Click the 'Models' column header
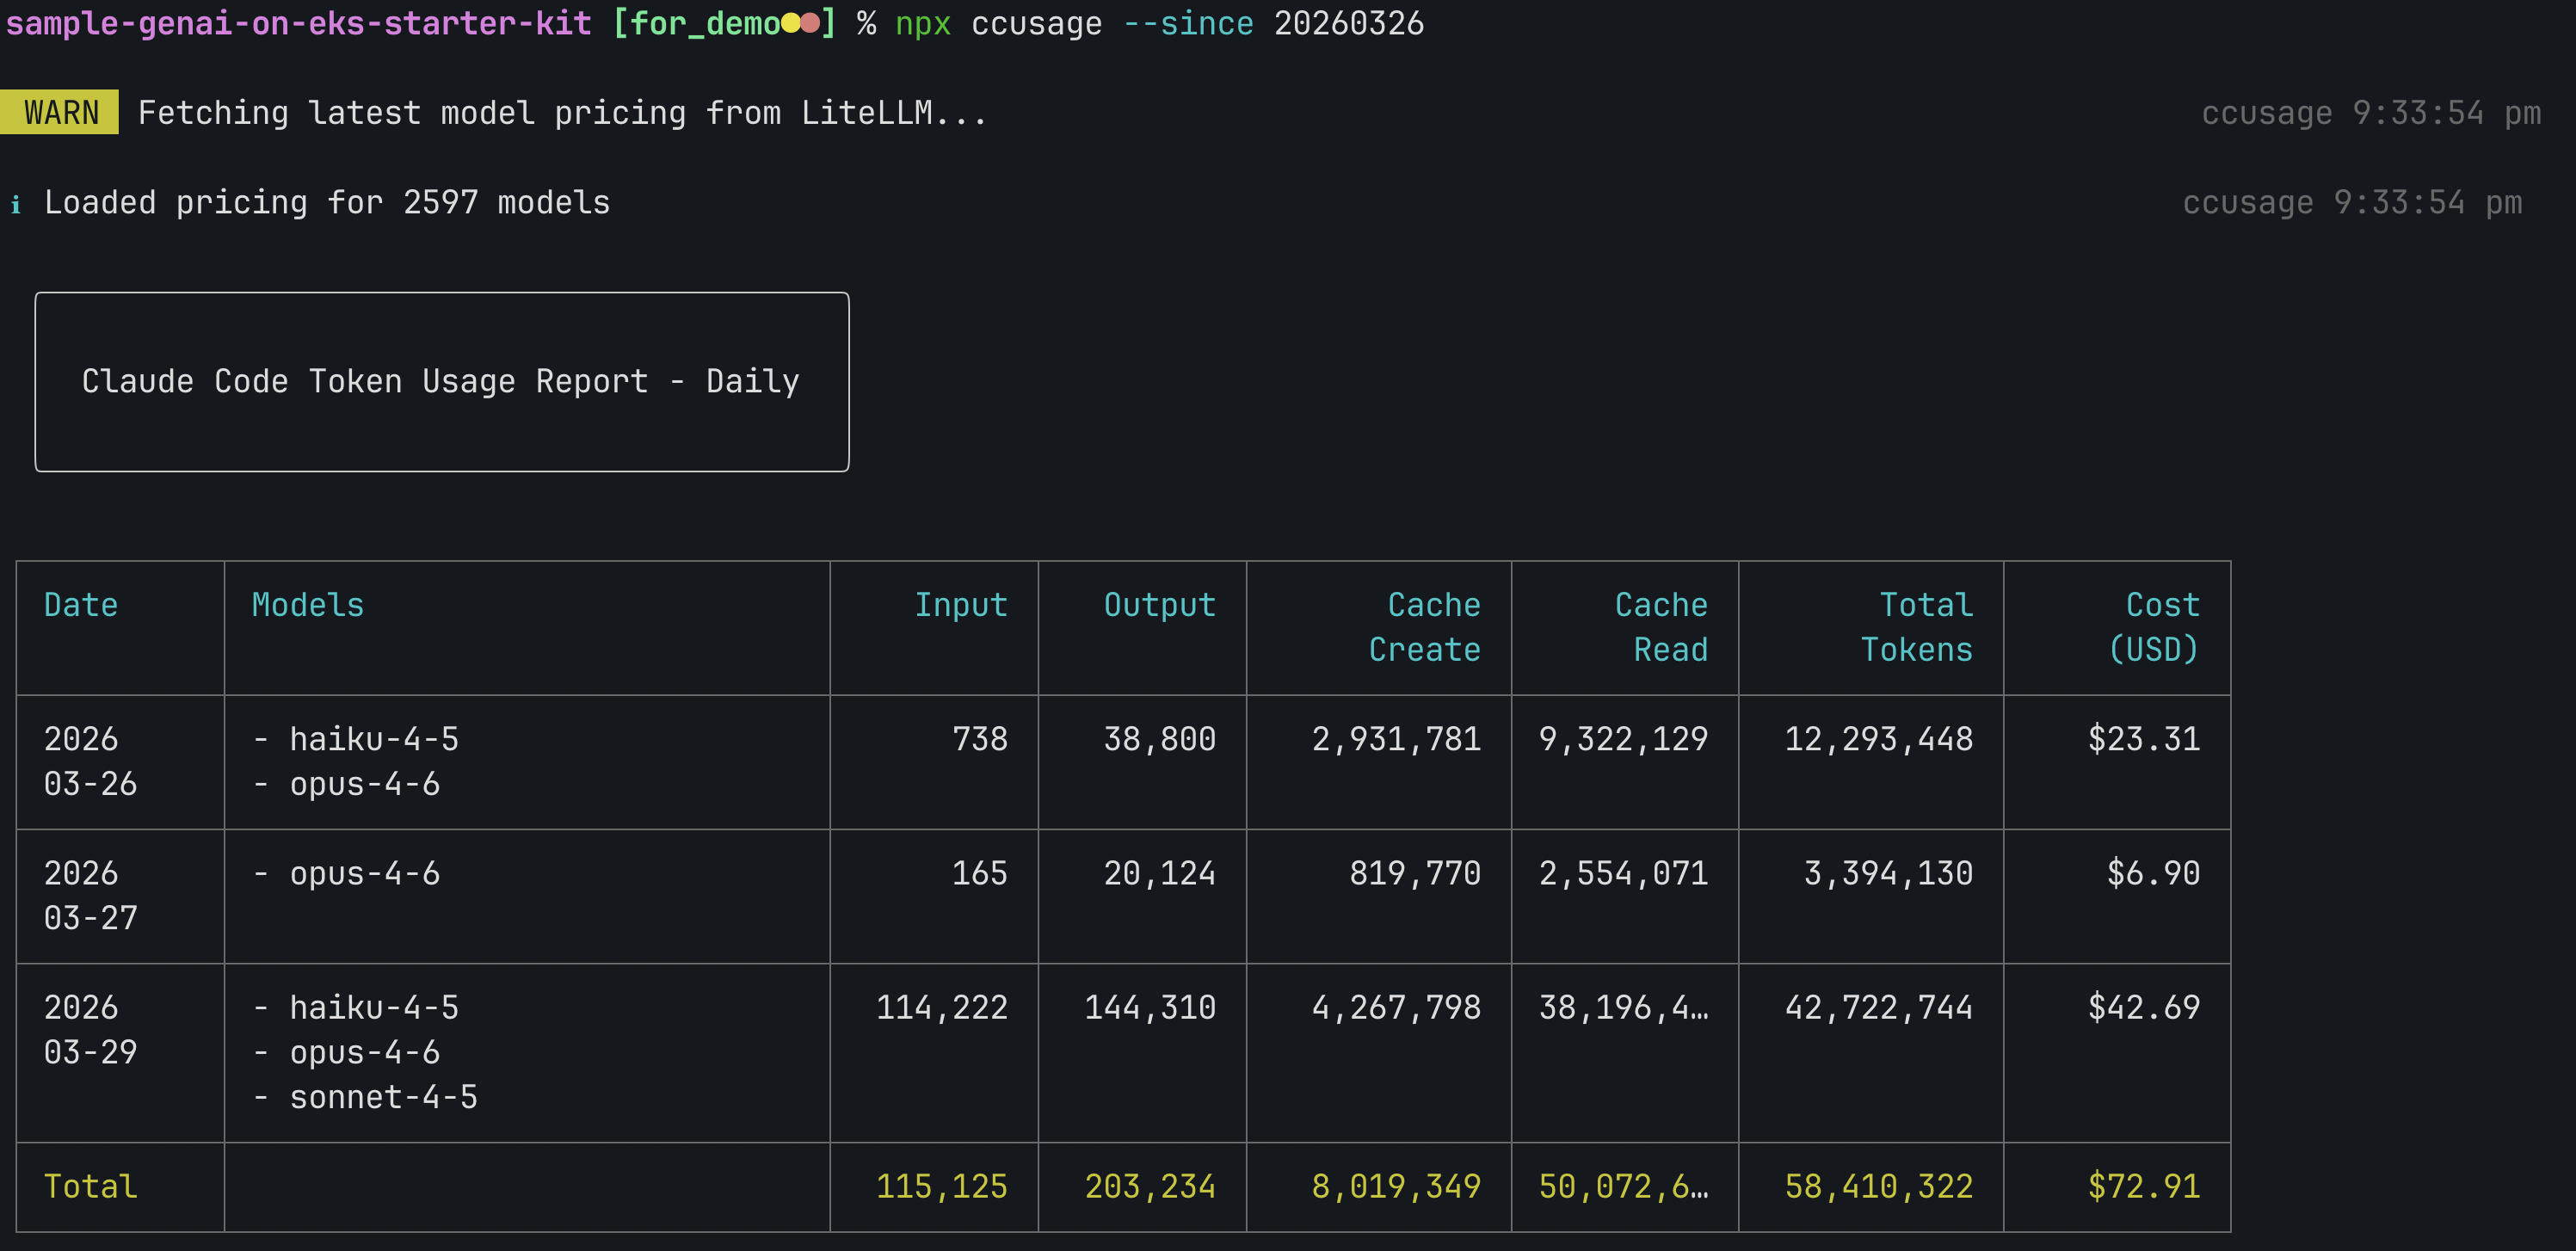 308,605
